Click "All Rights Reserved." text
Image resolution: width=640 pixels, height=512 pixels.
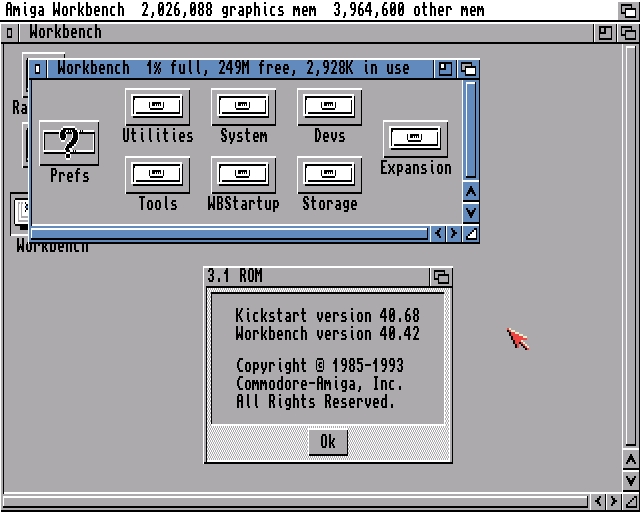[x=315, y=401]
